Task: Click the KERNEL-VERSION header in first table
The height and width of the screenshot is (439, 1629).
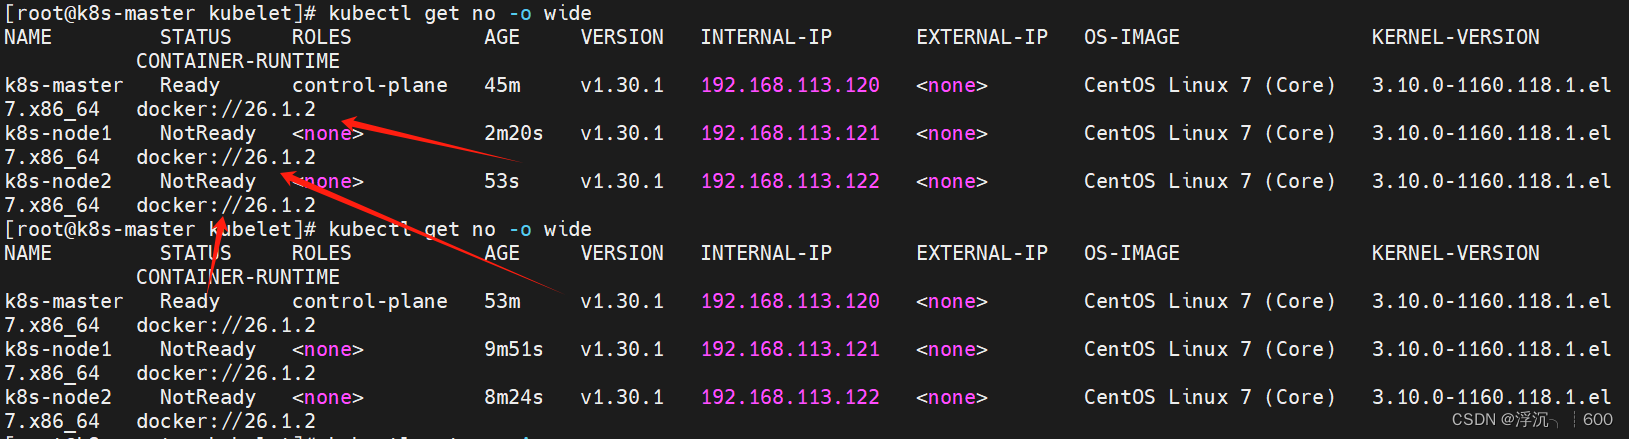Action: 1456,37
